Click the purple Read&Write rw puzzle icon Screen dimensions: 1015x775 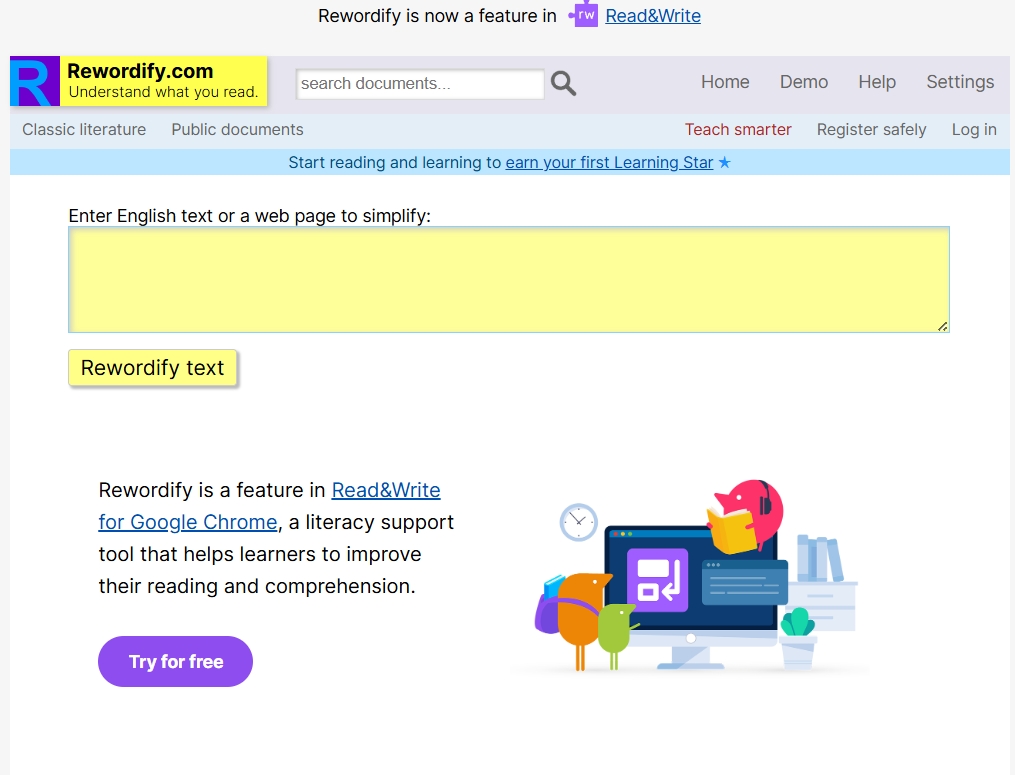click(584, 15)
